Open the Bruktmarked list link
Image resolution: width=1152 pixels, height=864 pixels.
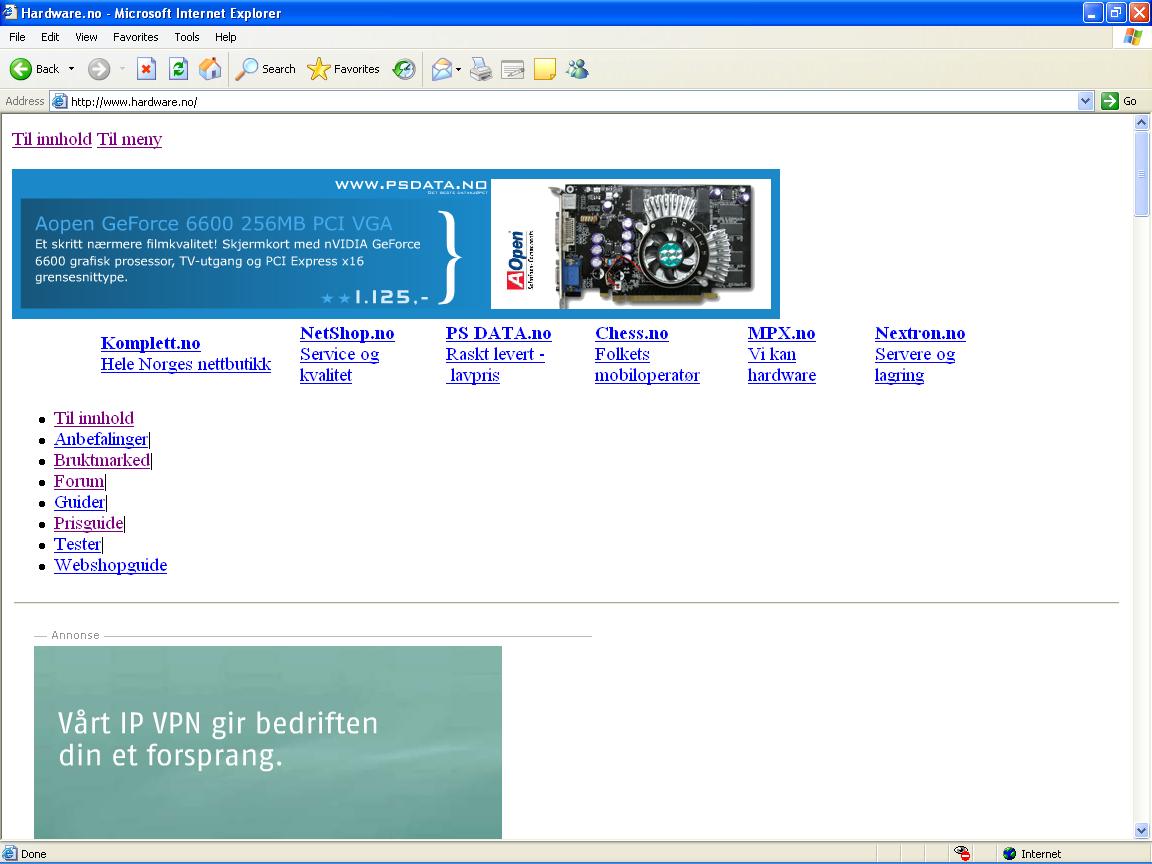(x=101, y=461)
